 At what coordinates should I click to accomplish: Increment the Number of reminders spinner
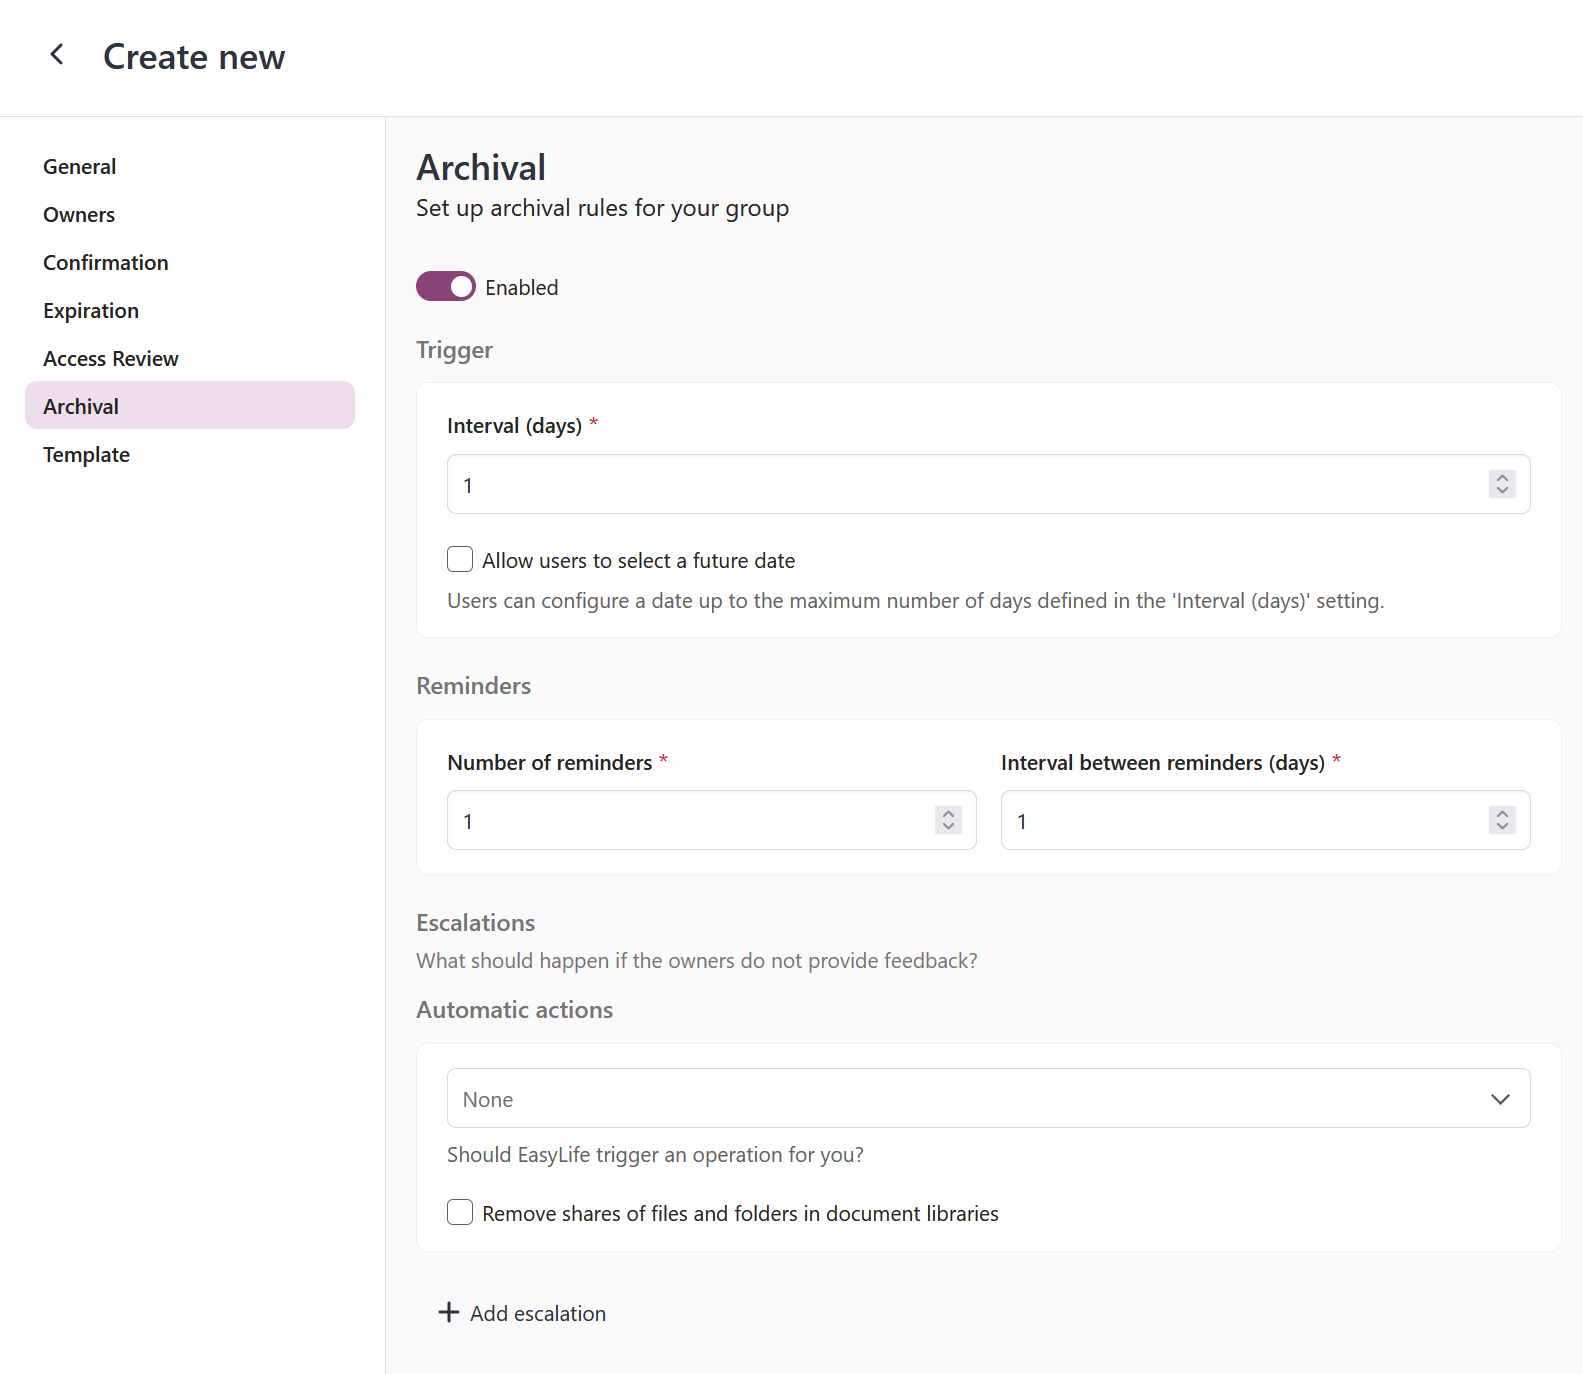[x=948, y=813]
